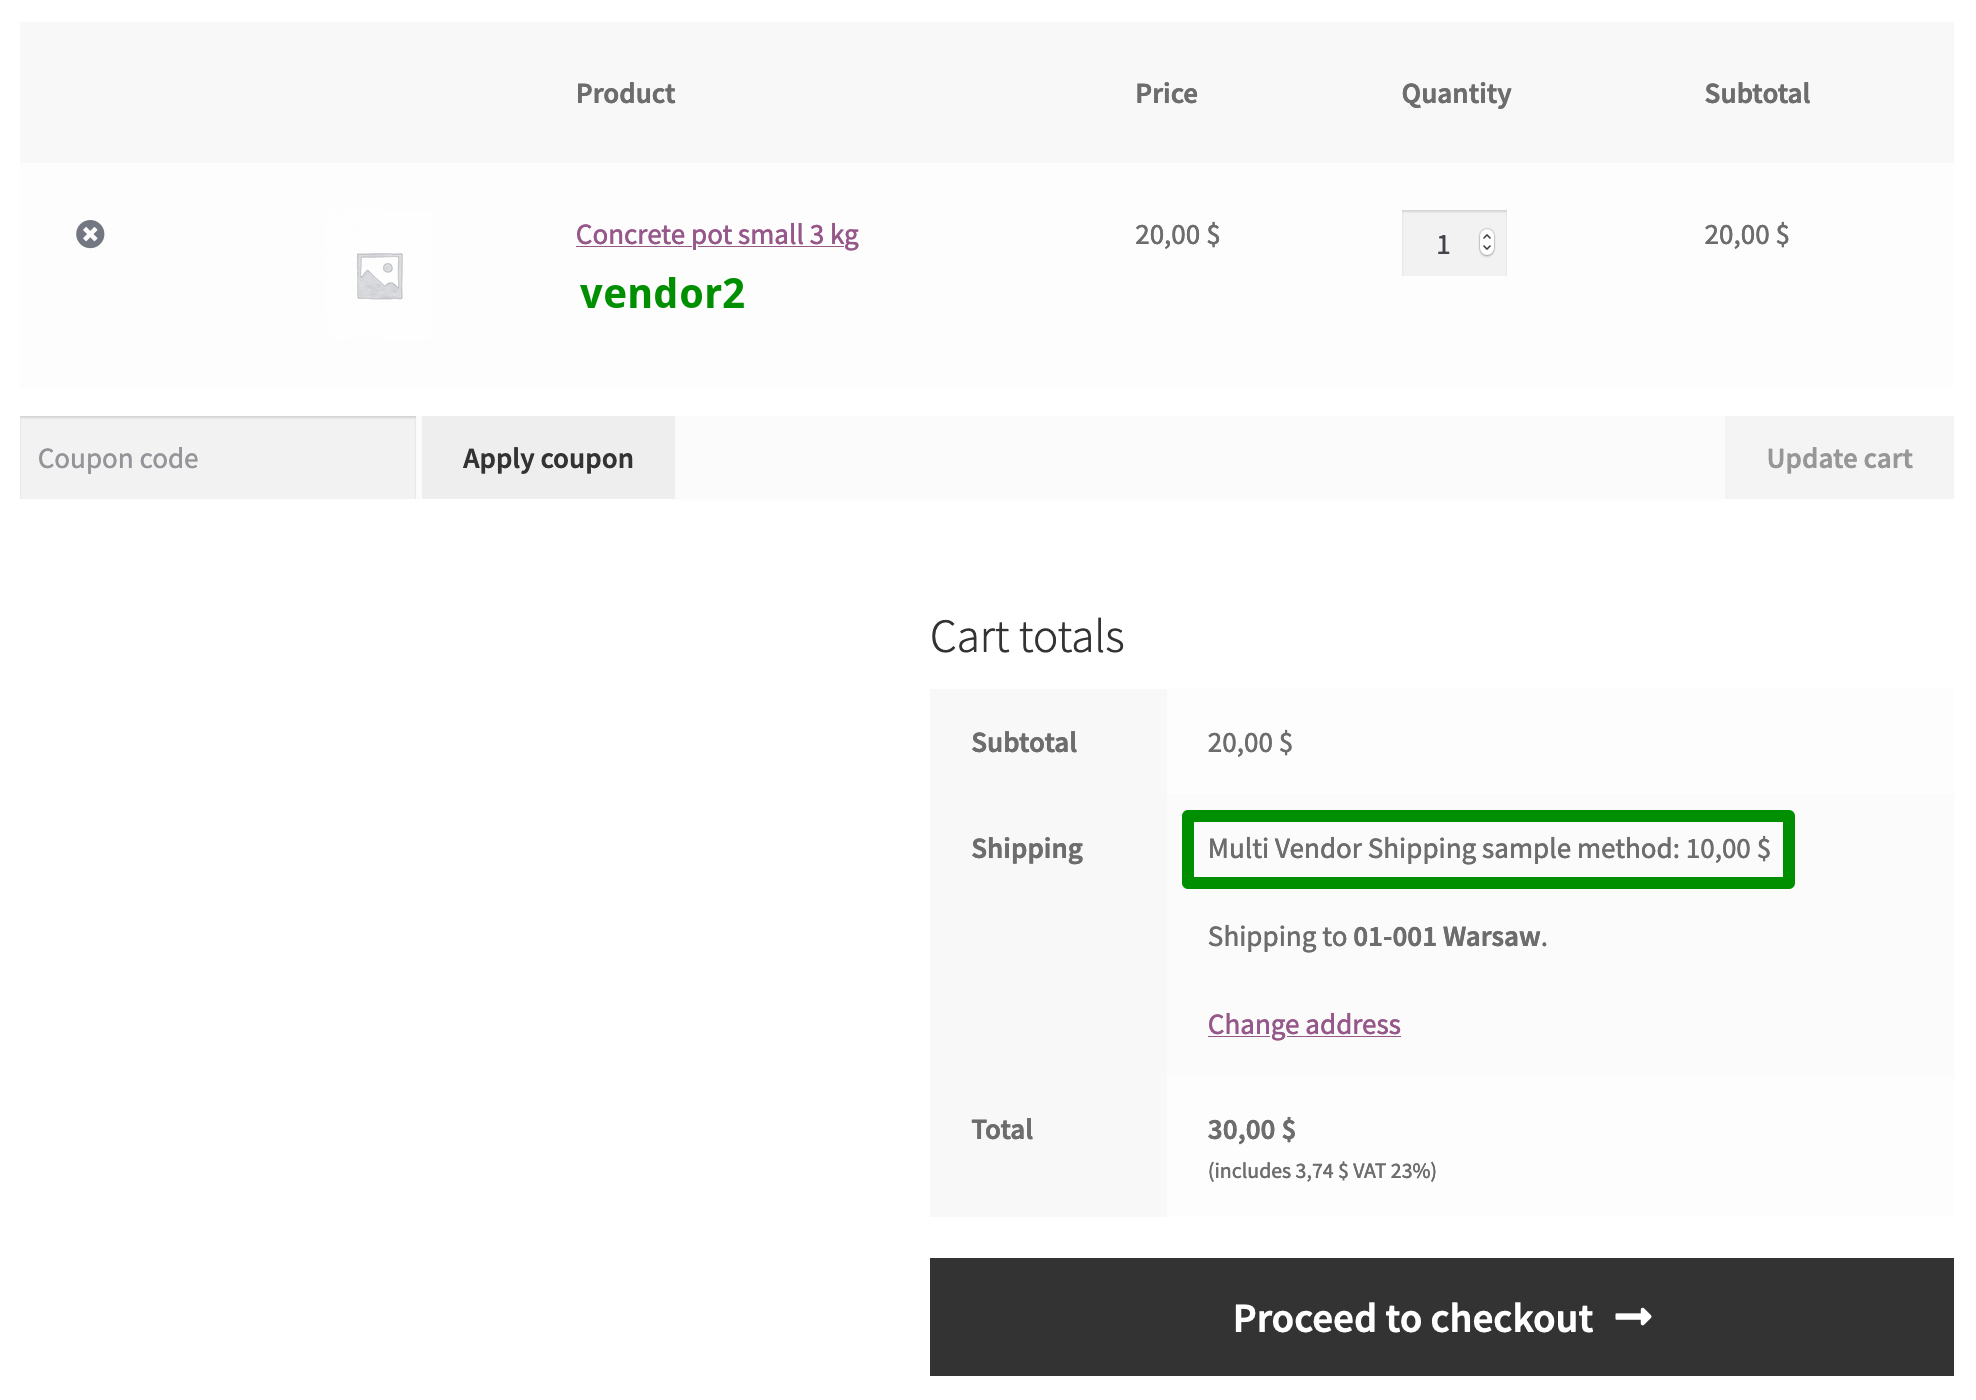Click the Subtotal column header

[x=1757, y=92]
